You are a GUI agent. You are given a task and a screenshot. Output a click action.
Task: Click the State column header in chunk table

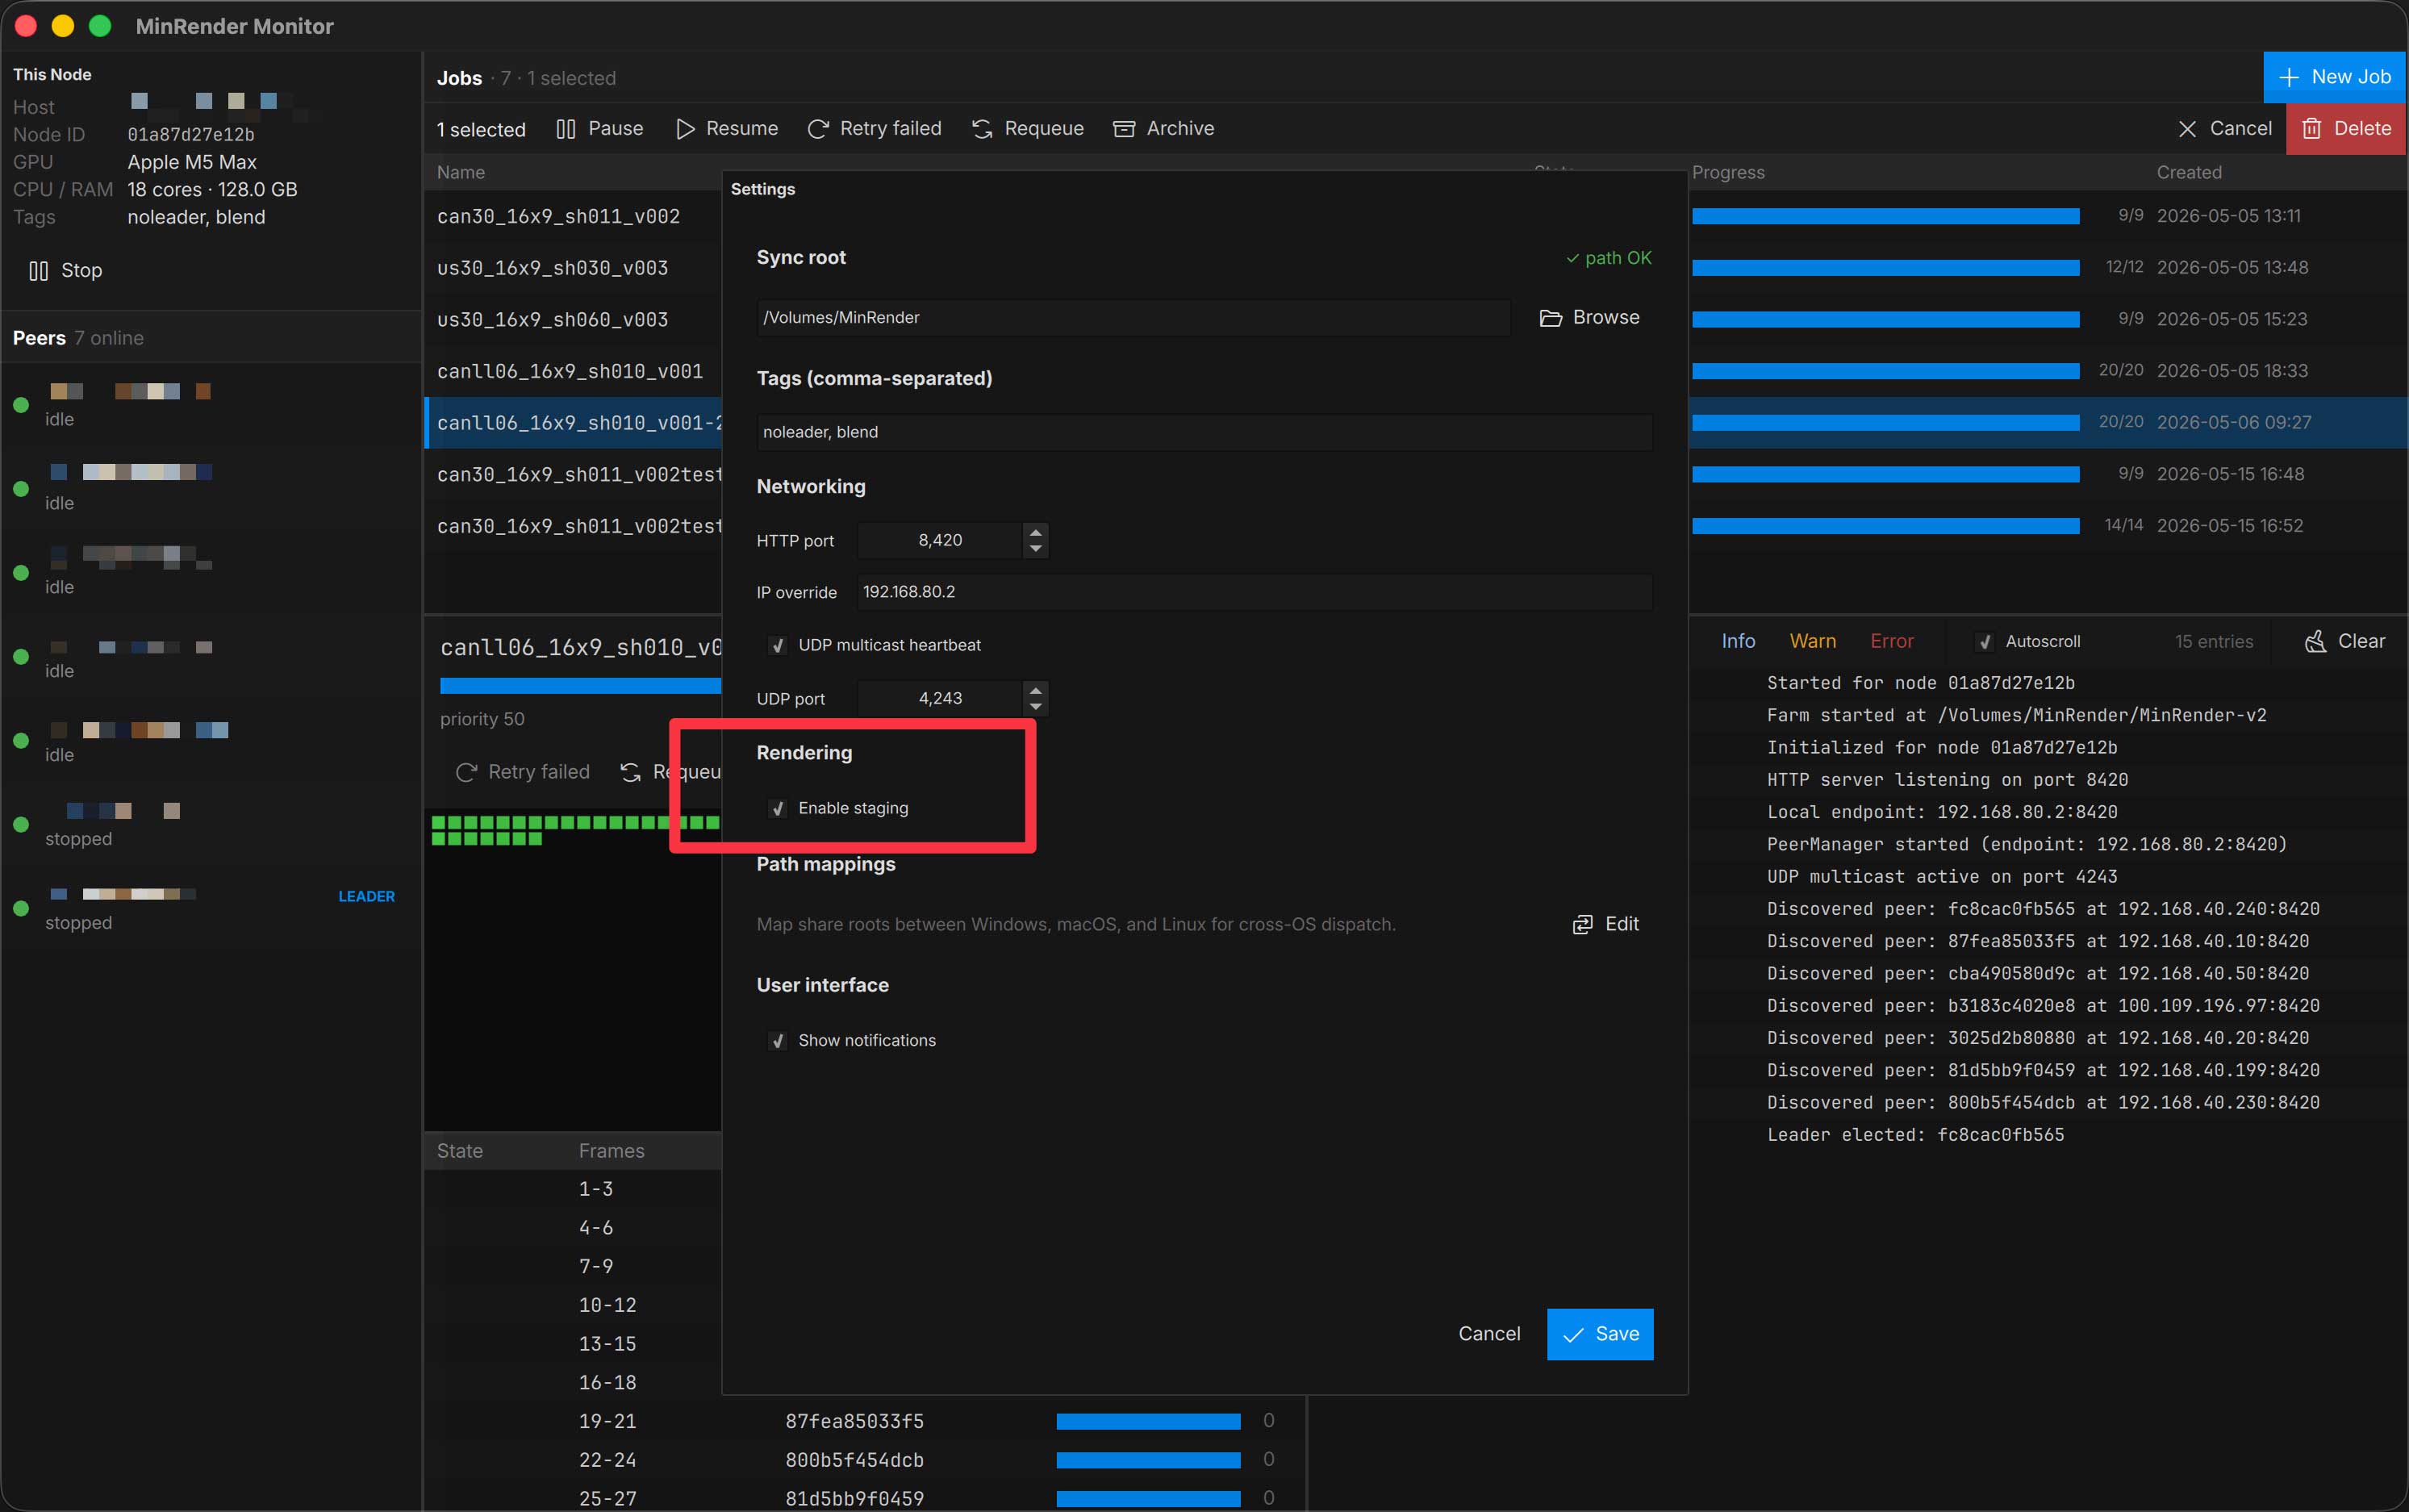pos(460,1151)
